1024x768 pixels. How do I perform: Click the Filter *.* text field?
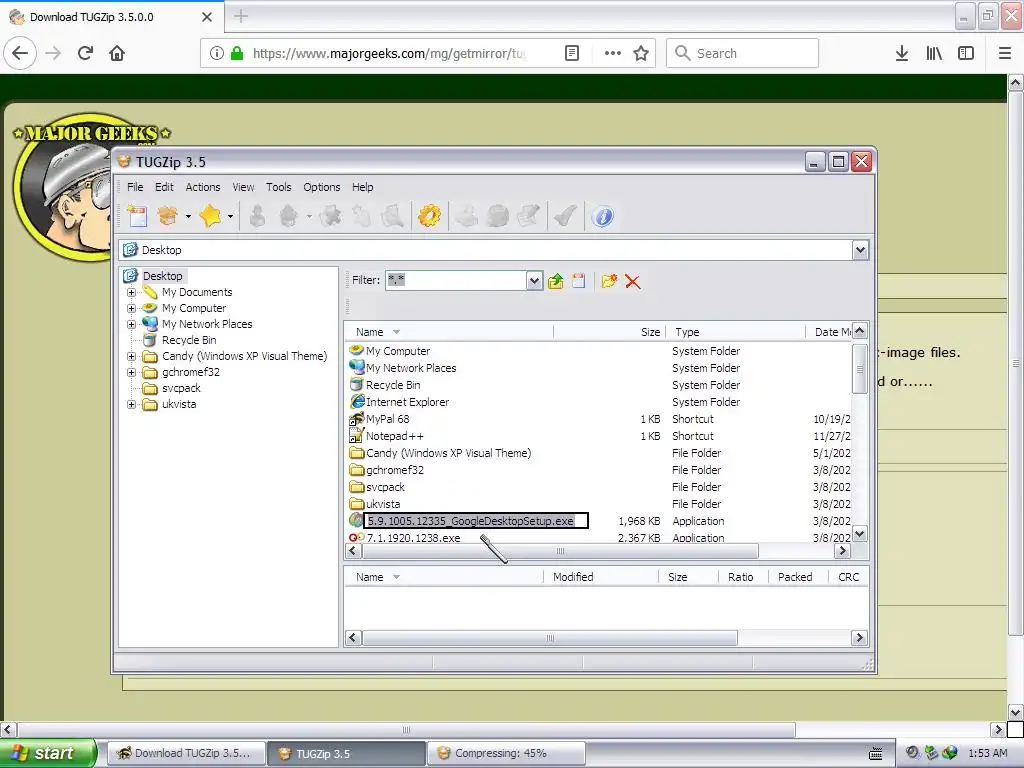click(x=456, y=281)
